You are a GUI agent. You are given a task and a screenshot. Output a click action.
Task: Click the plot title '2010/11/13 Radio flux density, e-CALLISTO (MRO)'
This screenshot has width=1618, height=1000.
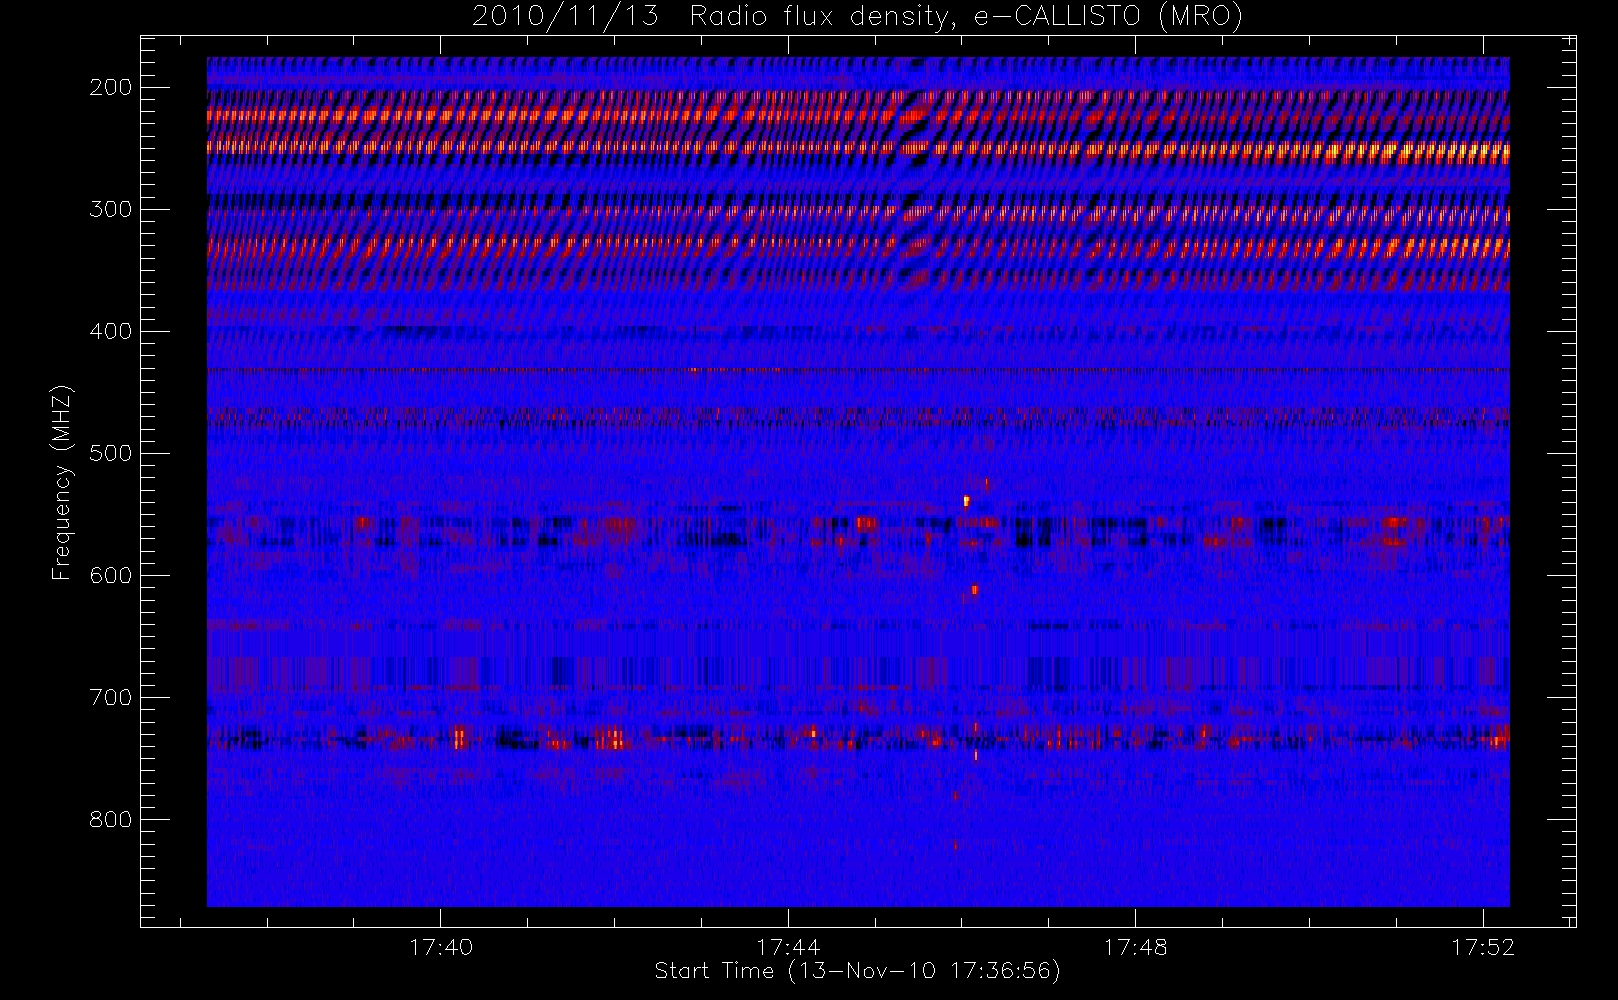pyautogui.click(x=857, y=17)
